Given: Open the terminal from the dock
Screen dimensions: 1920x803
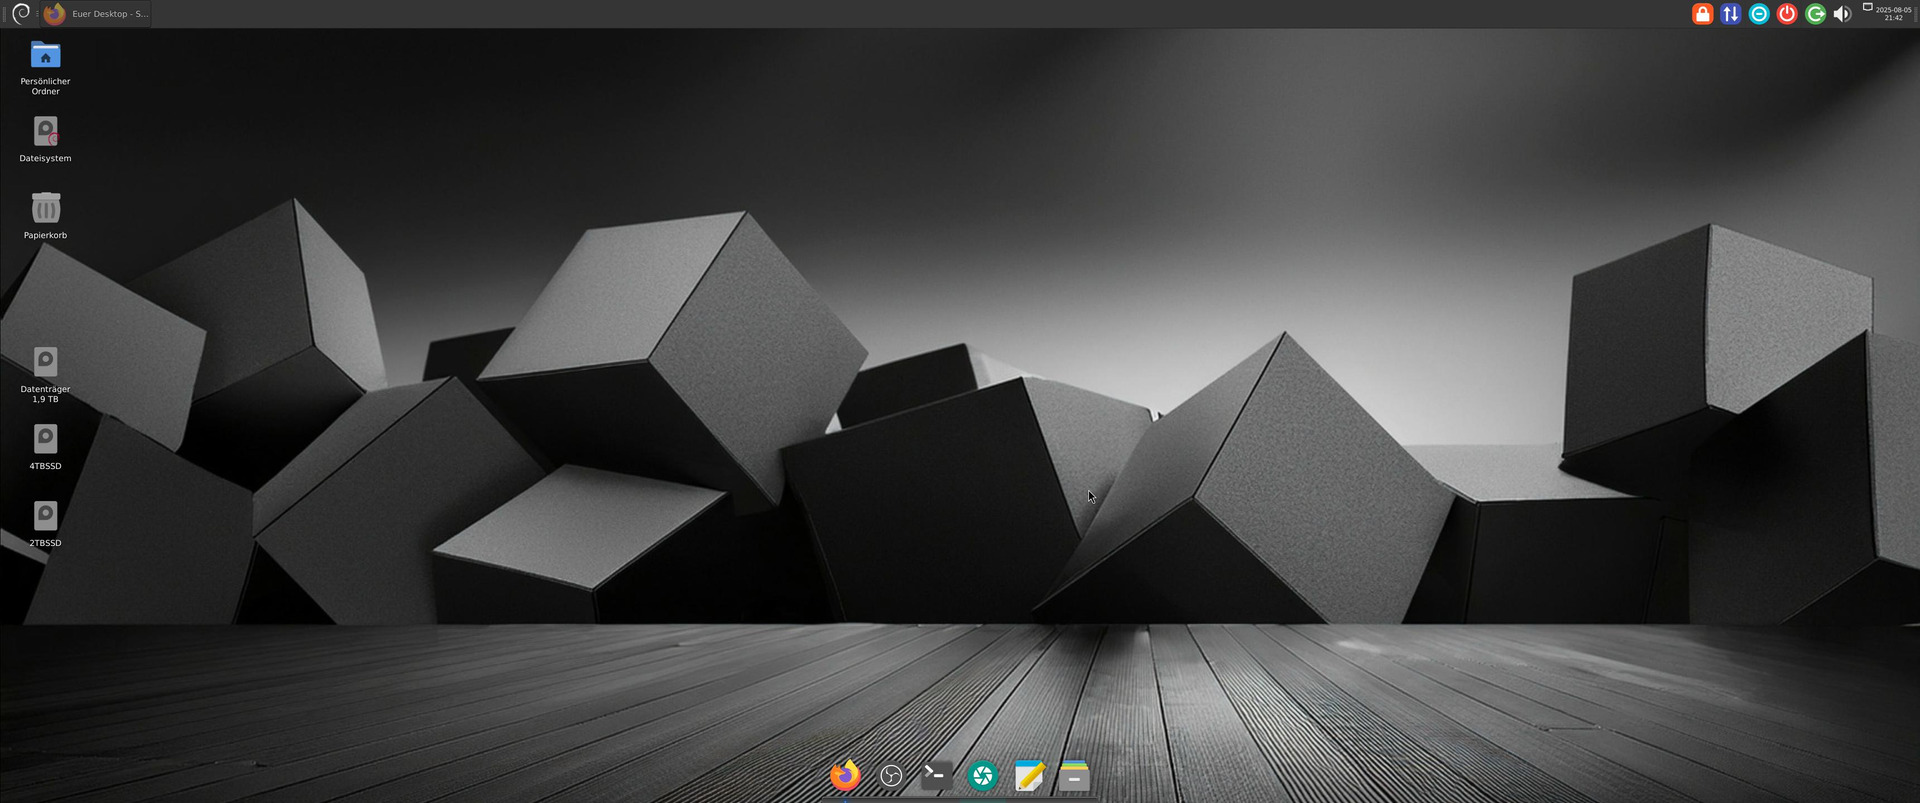Looking at the screenshot, I should 936,775.
